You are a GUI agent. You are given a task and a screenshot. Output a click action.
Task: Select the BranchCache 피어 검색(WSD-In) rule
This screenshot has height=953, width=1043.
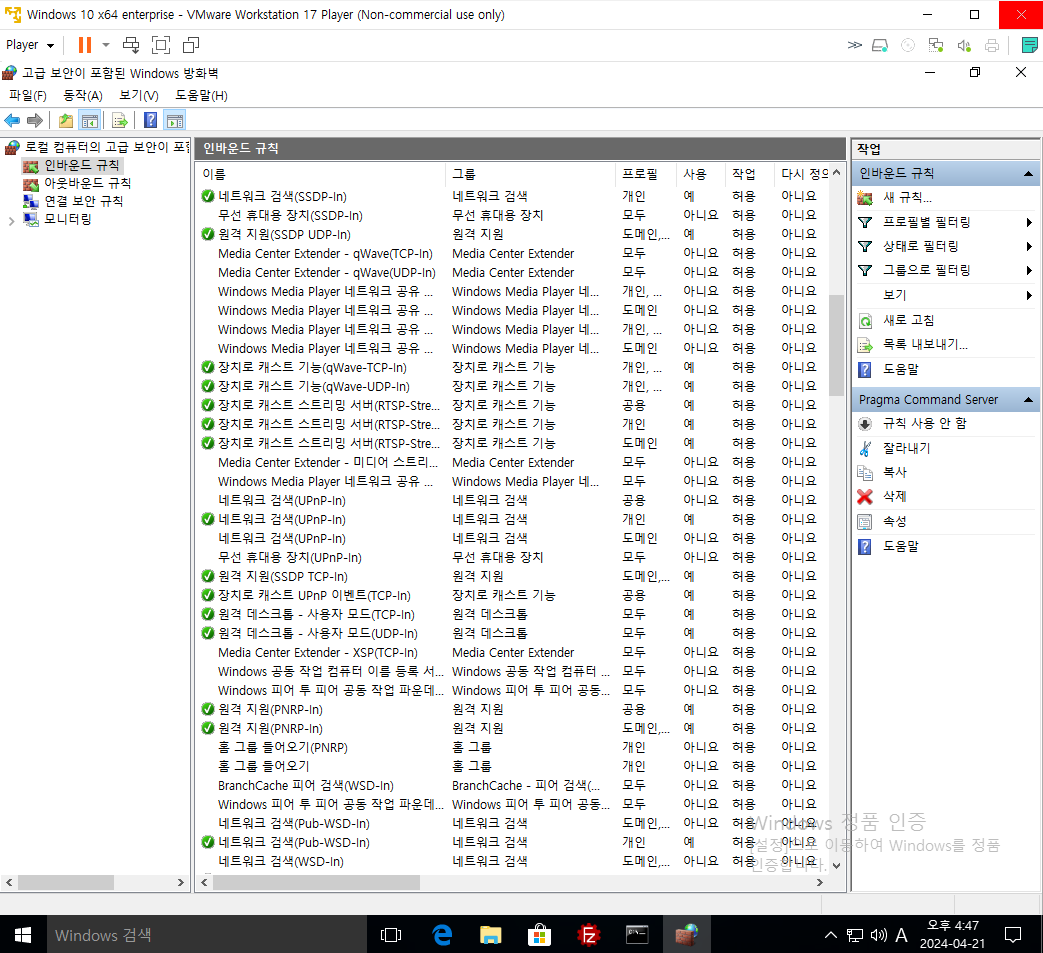pyautogui.click(x=305, y=785)
